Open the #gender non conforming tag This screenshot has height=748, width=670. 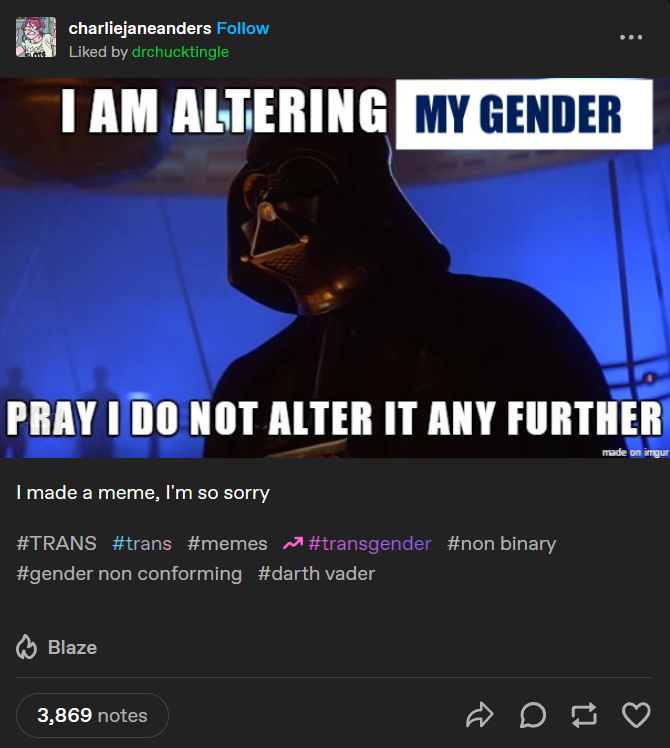(x=129, y=573)
